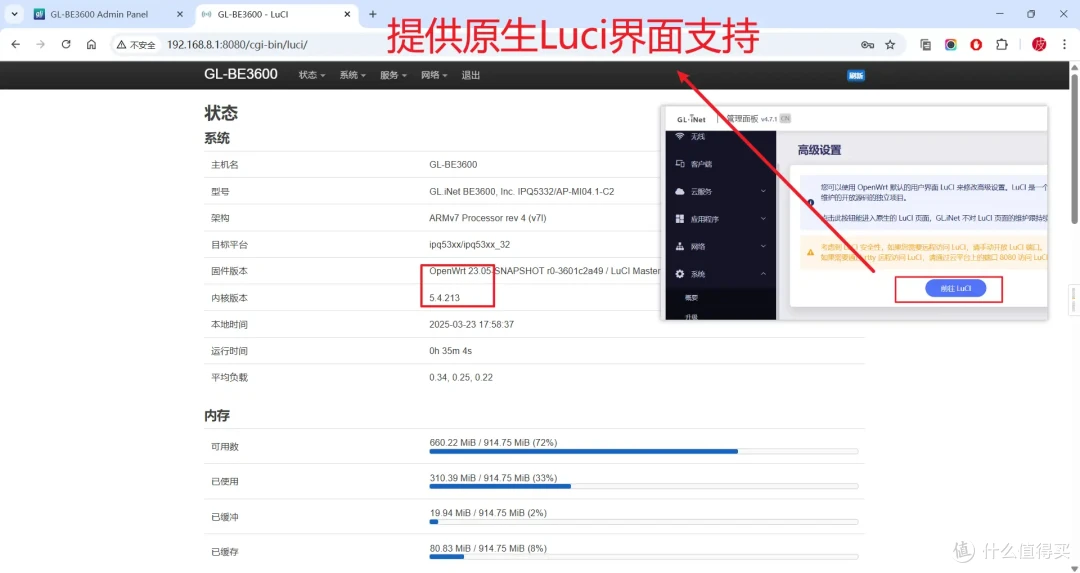Click the 前往 LuCI button
Viewport: 1080px width, 573px height.
pyautogui.click(x=955, y=289)
